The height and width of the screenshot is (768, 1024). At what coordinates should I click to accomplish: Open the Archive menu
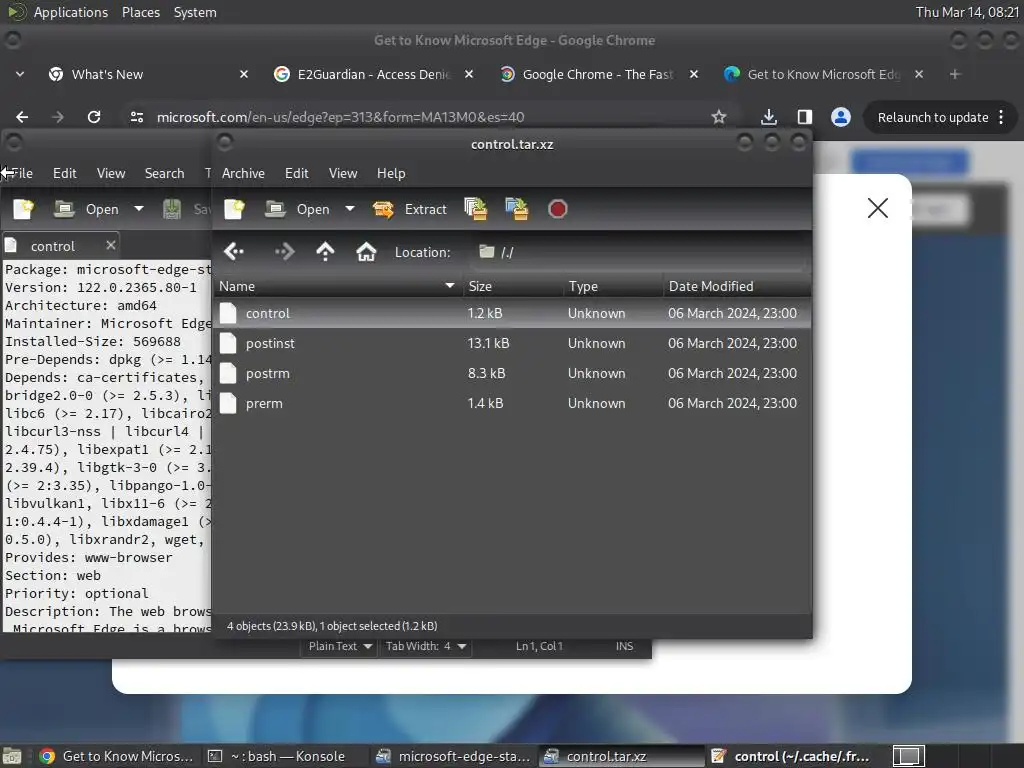pyautogui.click(x=243, y=173)
